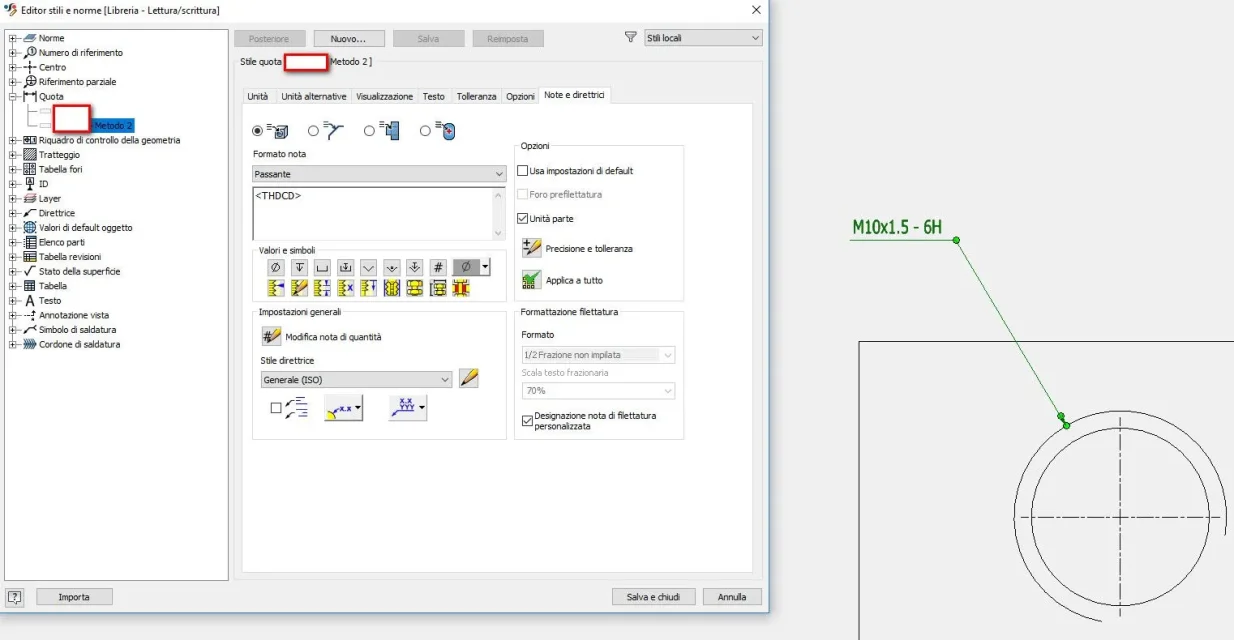Expand the Tratteggio tree node
The height and width of the screenshot is (640, 1234).
(x=13, y=155)
